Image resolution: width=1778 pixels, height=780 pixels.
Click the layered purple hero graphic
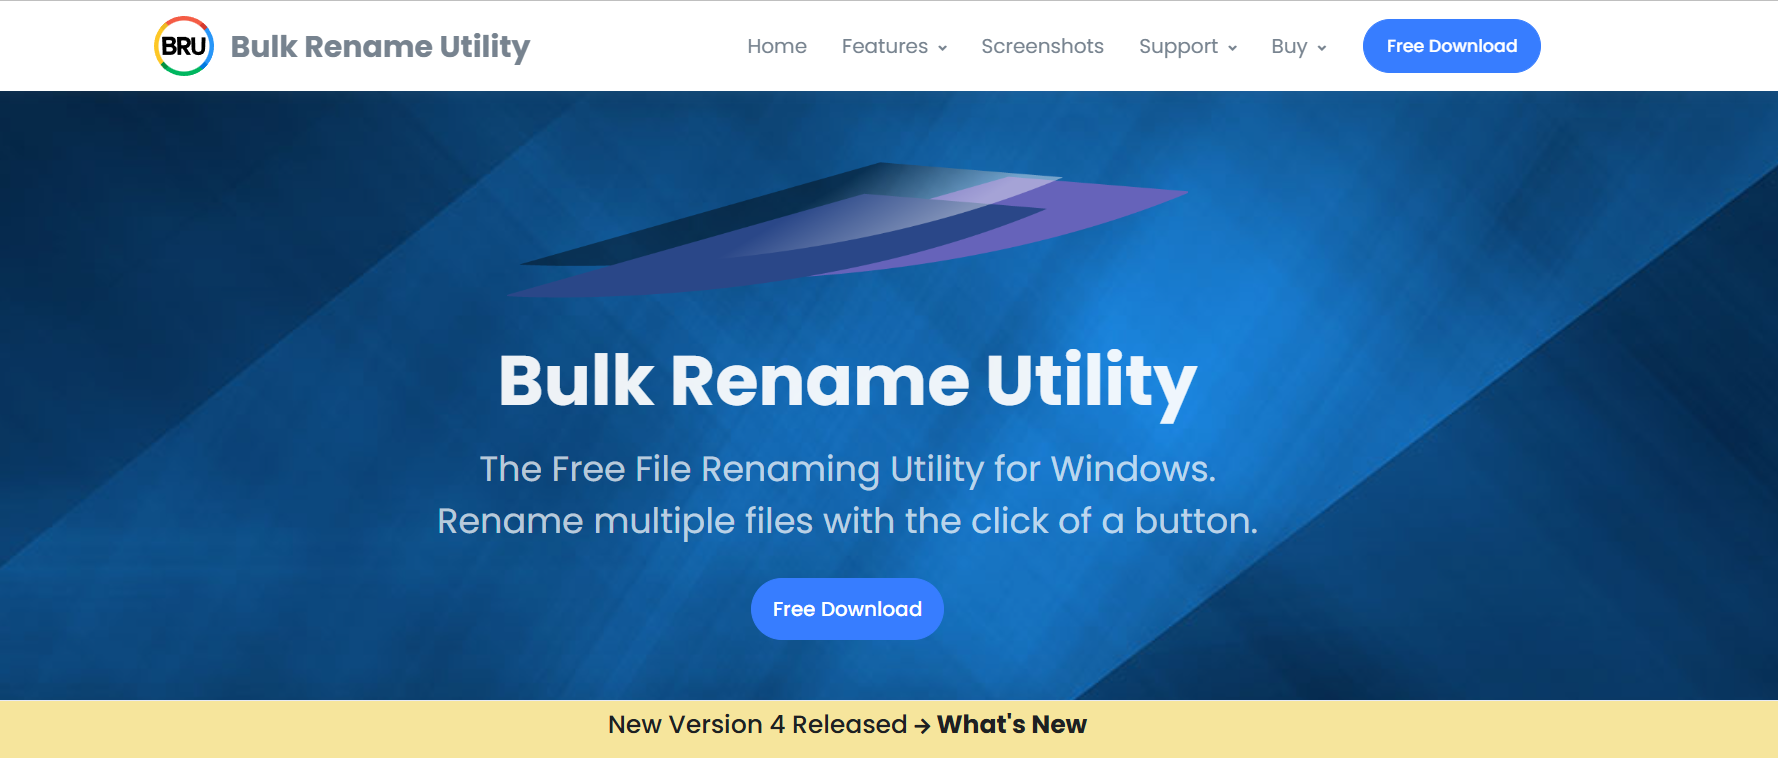pyautogui.click(x=848, y=230)
